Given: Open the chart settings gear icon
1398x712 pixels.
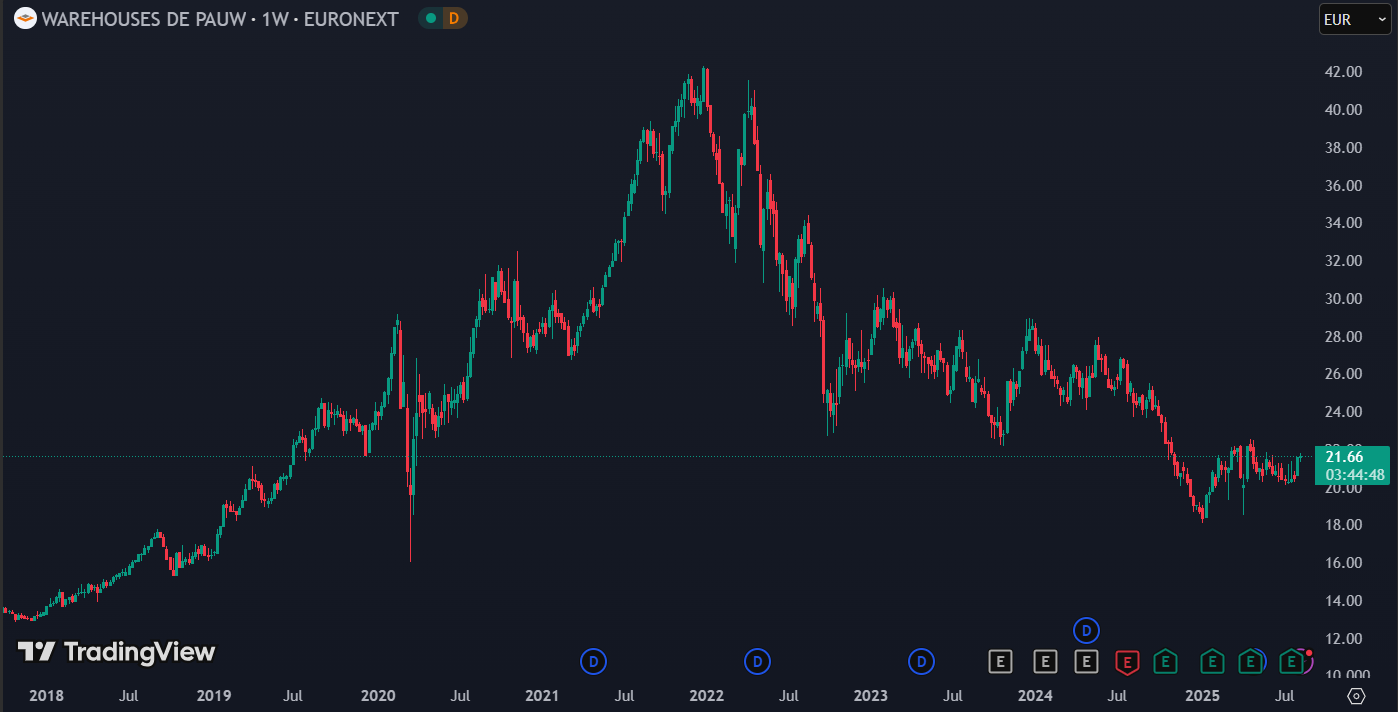Looking at the screenshot, I should (x=1356, y=696).
